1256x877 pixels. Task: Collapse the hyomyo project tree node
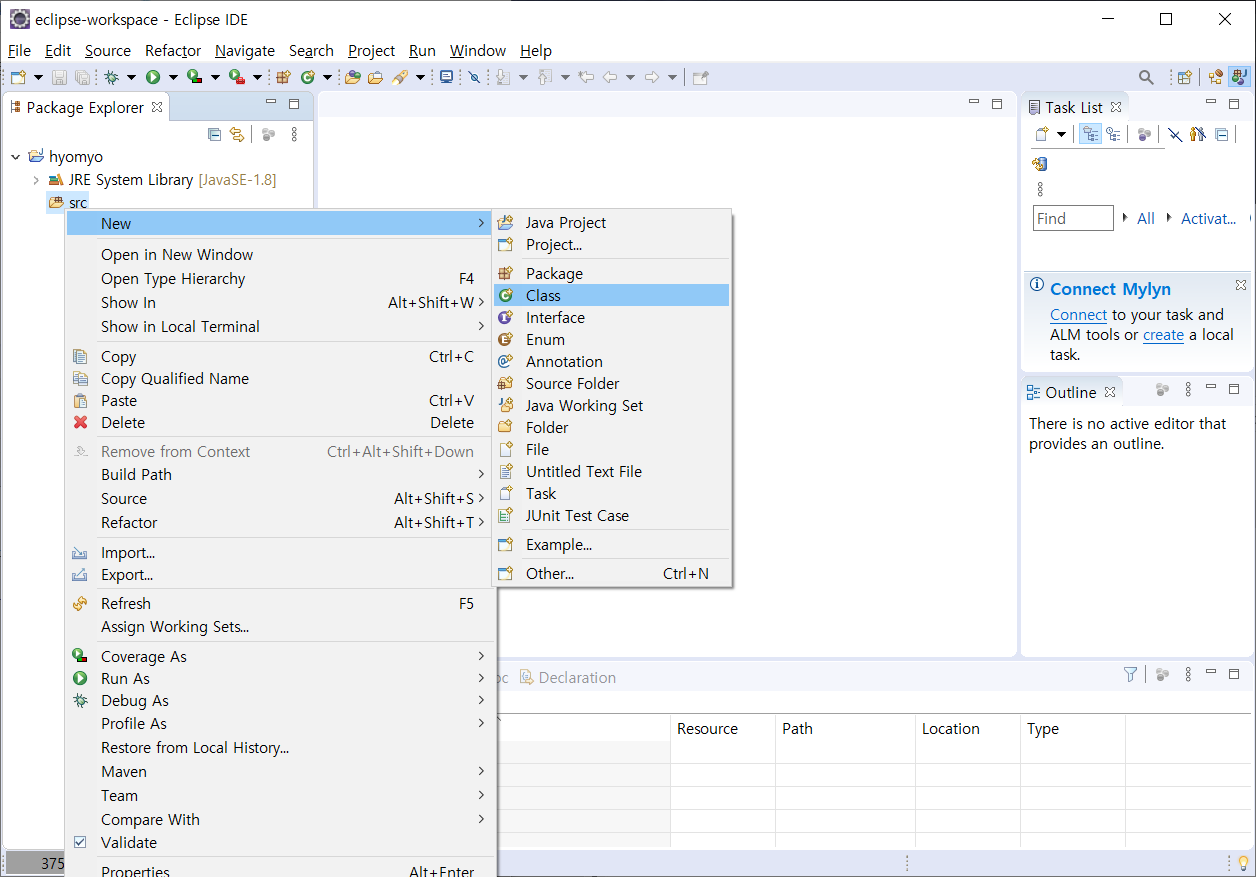pyautogui.click(x=15, y=157)
